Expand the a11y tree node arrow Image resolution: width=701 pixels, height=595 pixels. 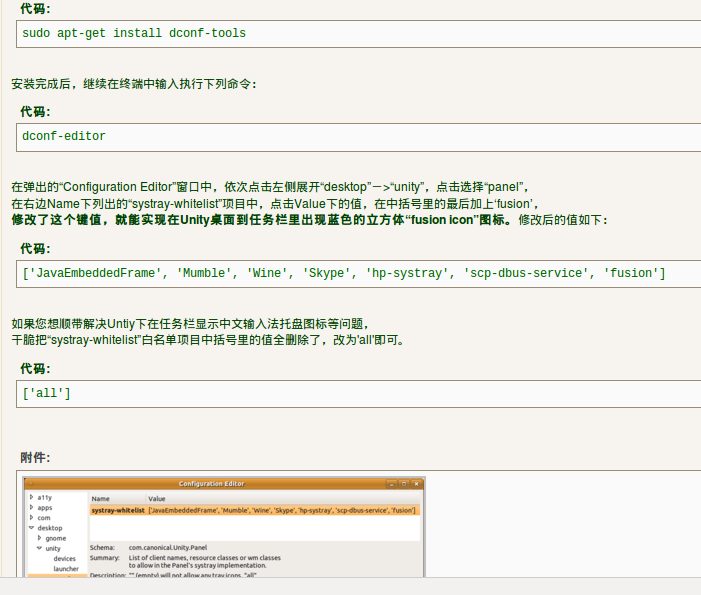31,497
